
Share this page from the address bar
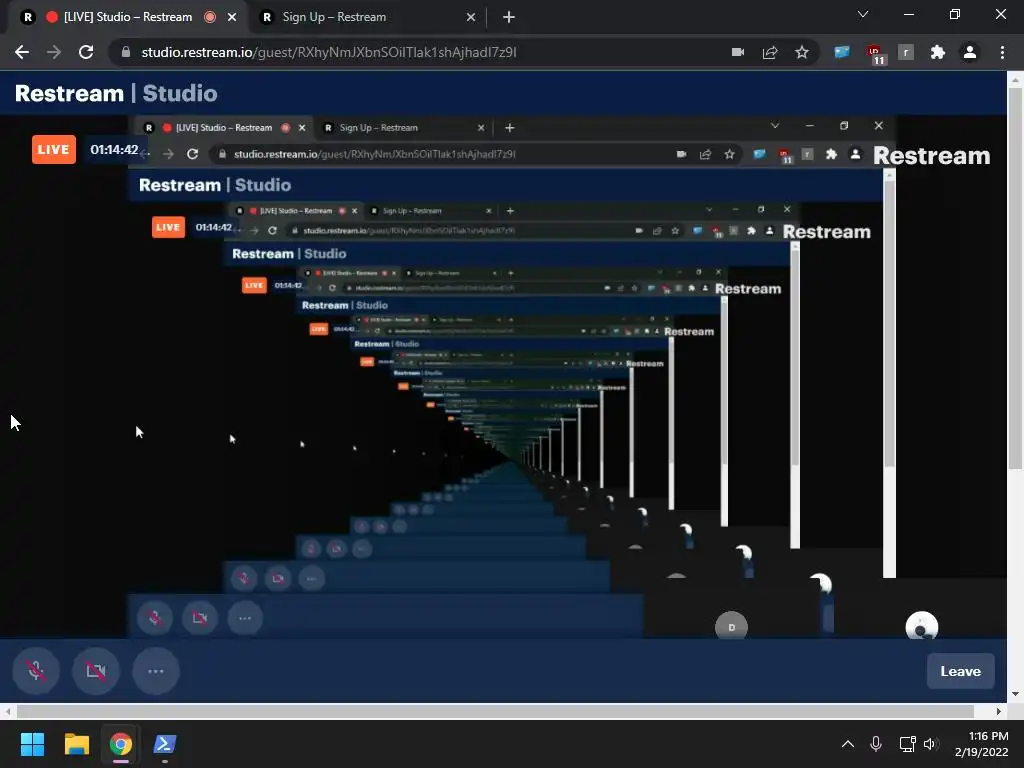770,52
